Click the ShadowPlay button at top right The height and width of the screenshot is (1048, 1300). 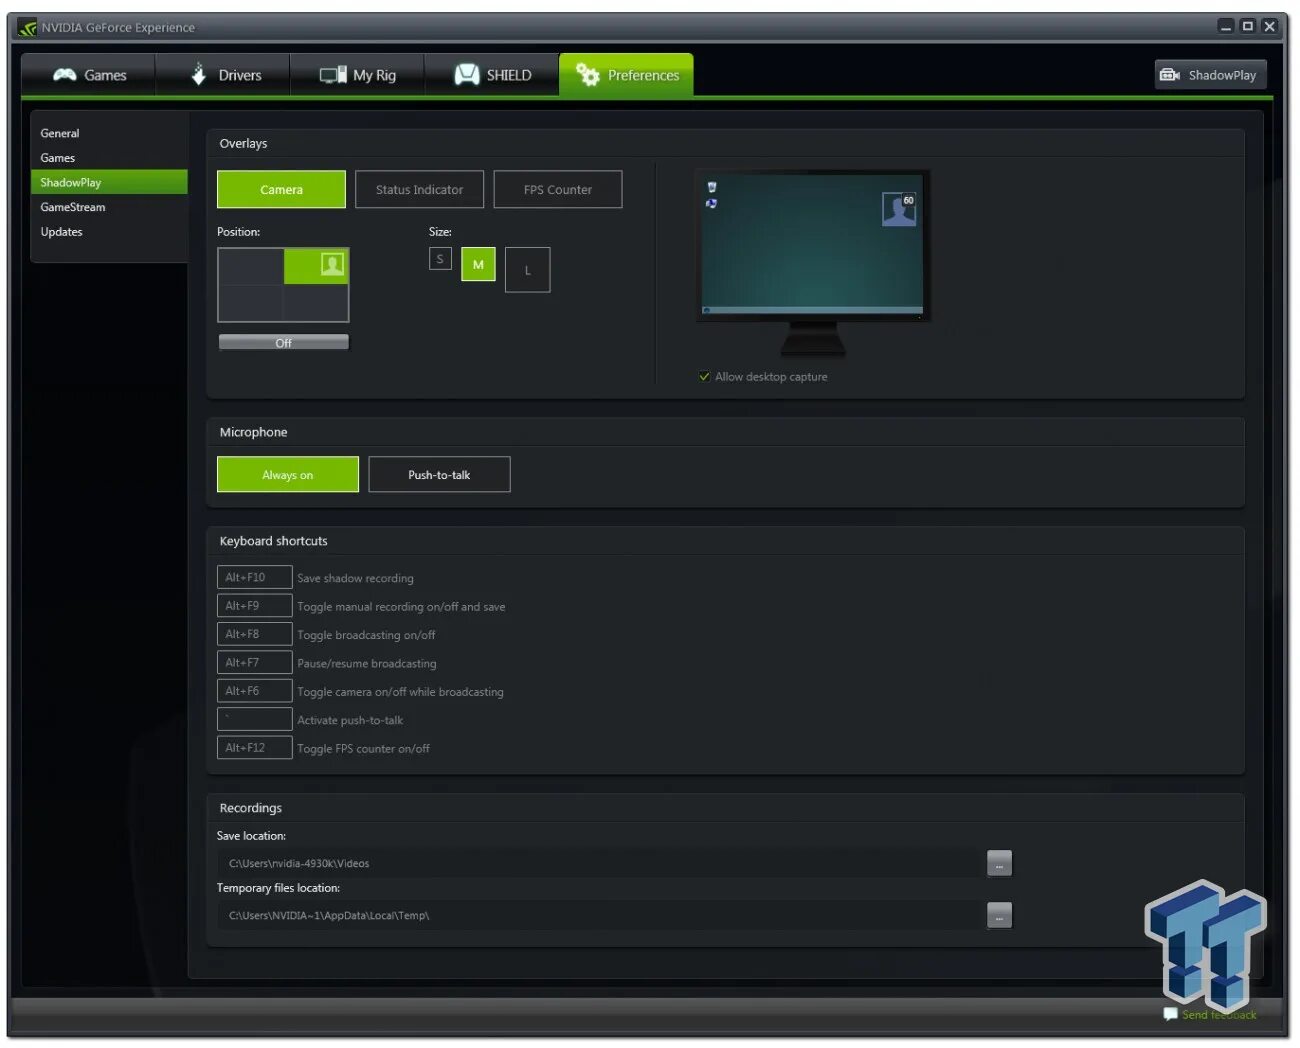[1210, 75]
